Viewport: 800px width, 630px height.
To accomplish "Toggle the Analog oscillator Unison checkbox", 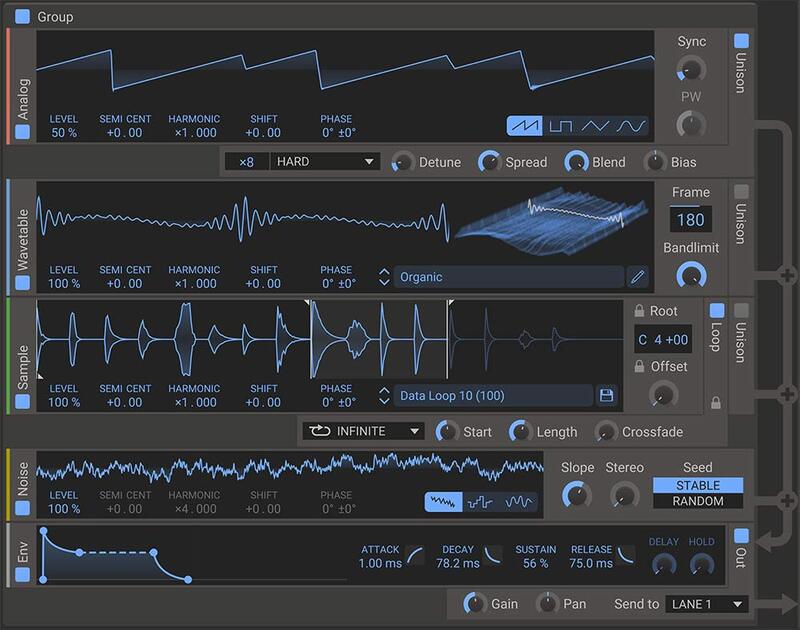I will click(741, 41).
